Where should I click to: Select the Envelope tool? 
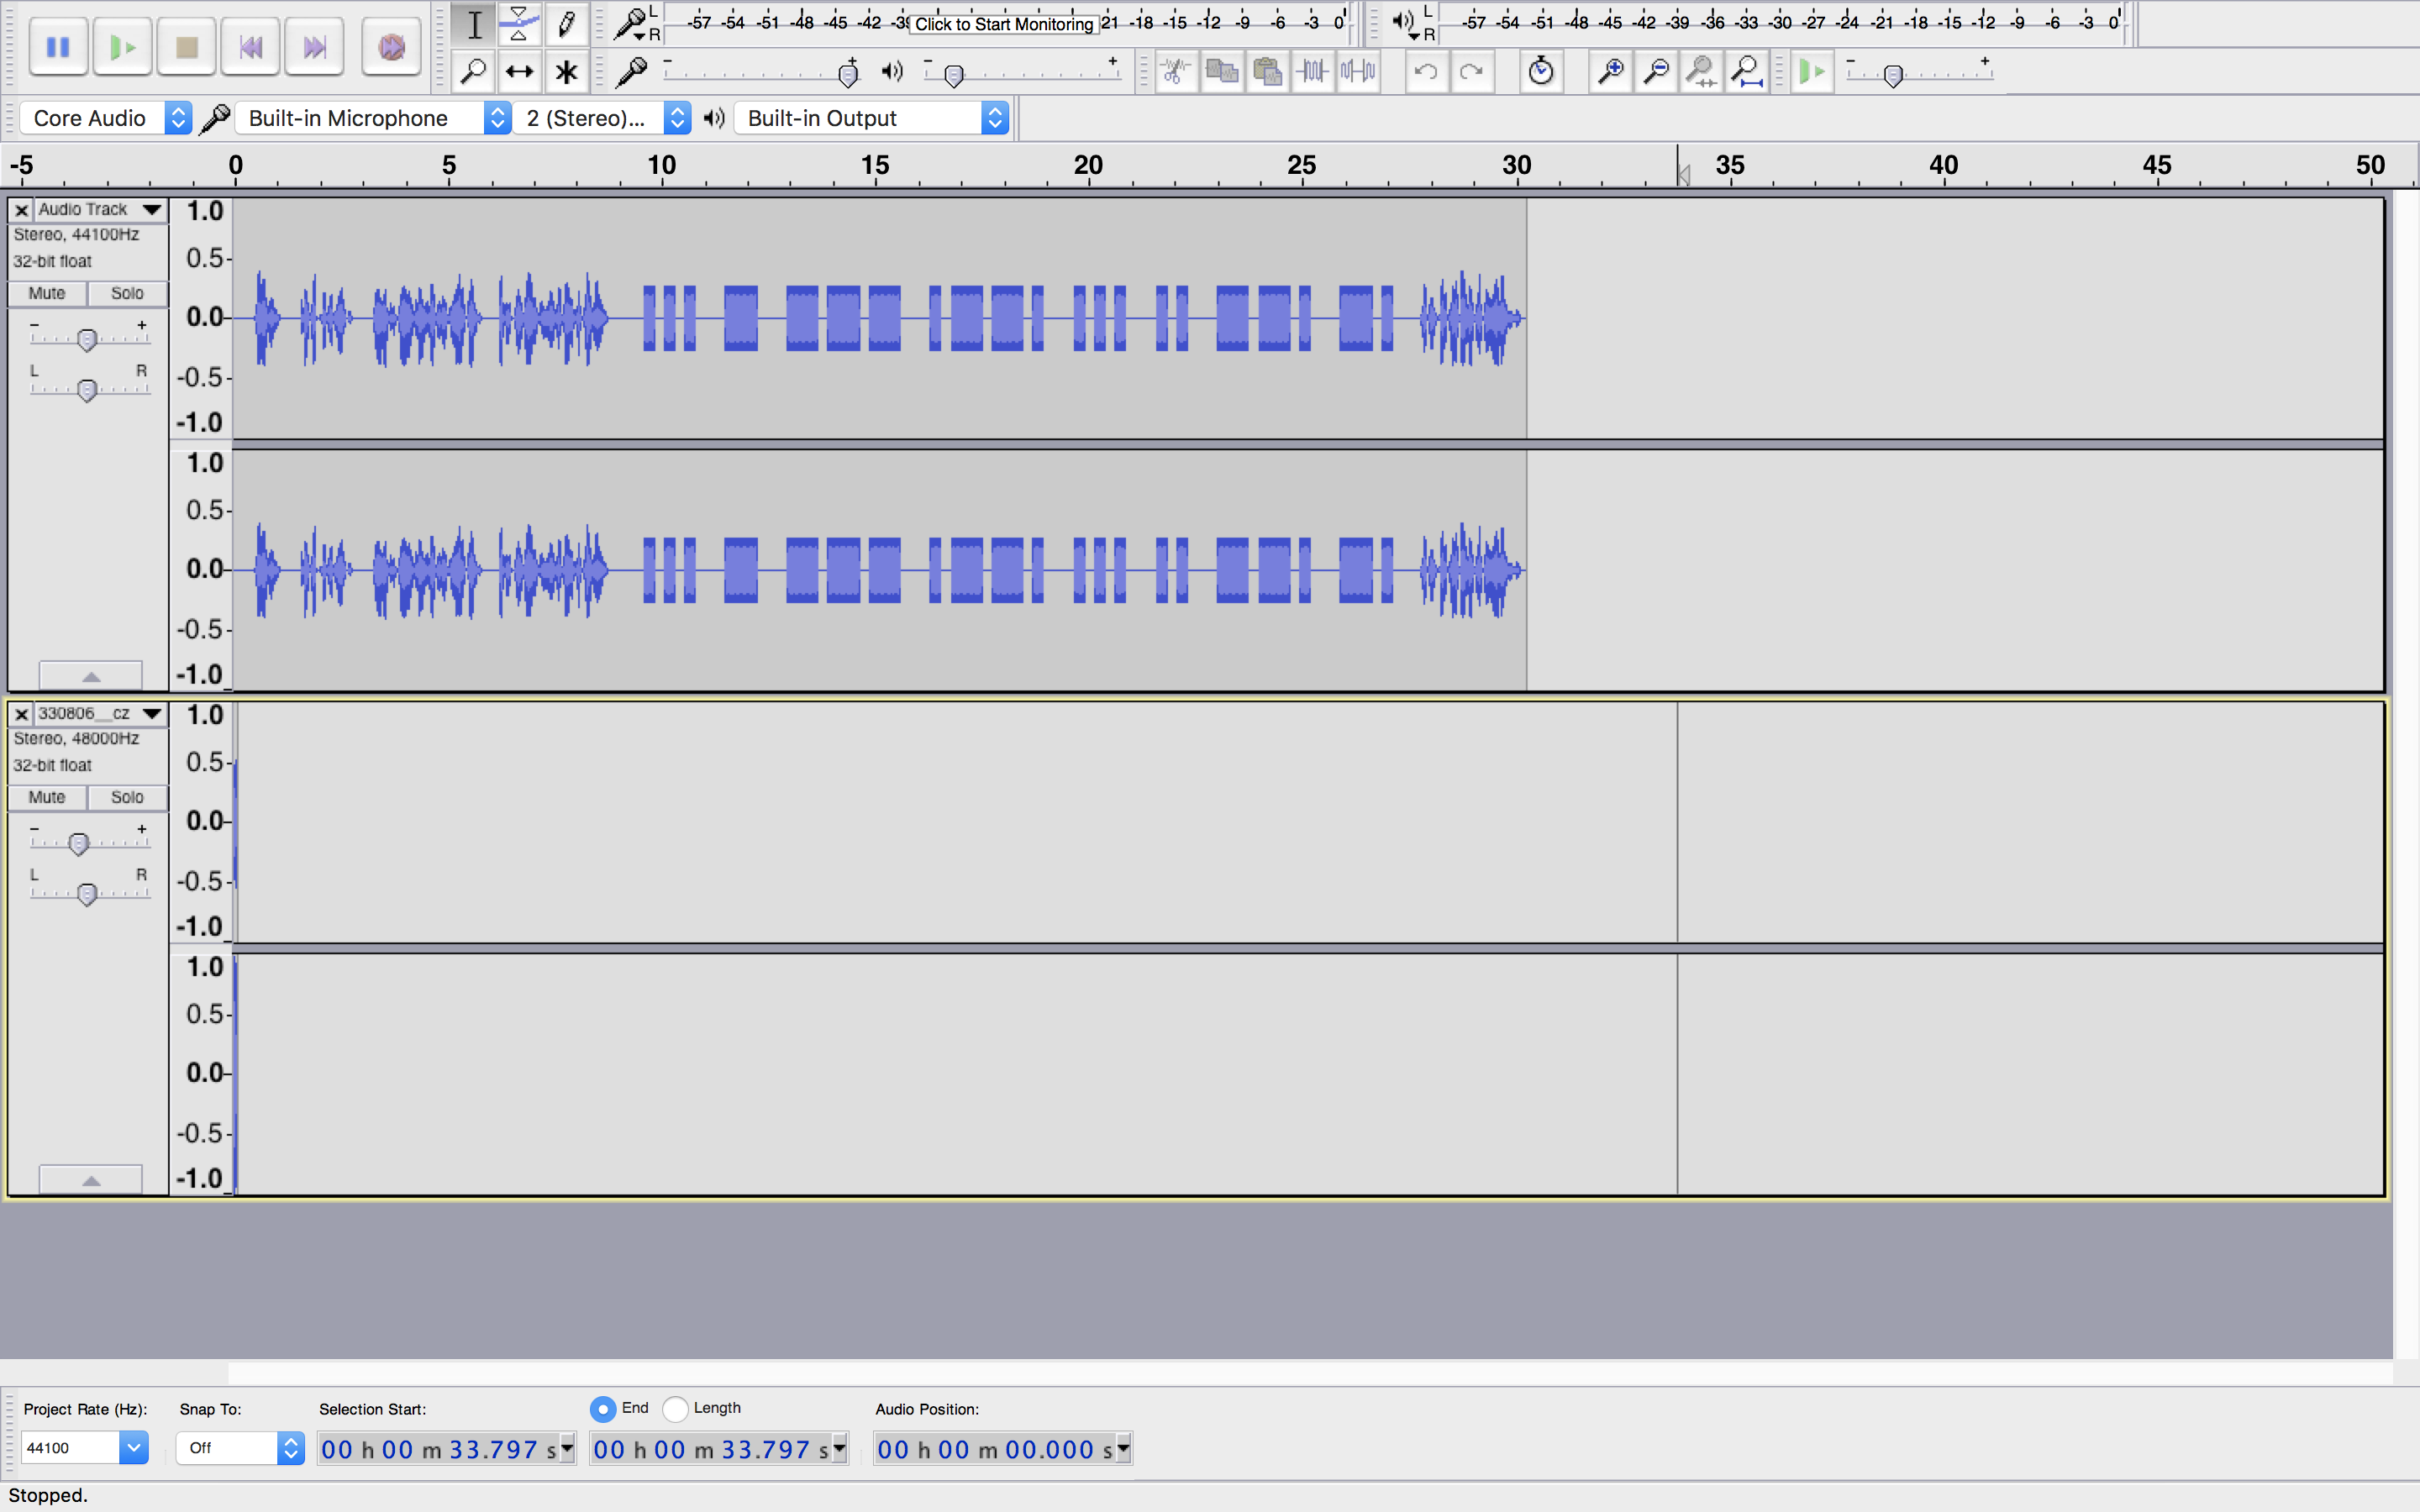pos(519,24)
